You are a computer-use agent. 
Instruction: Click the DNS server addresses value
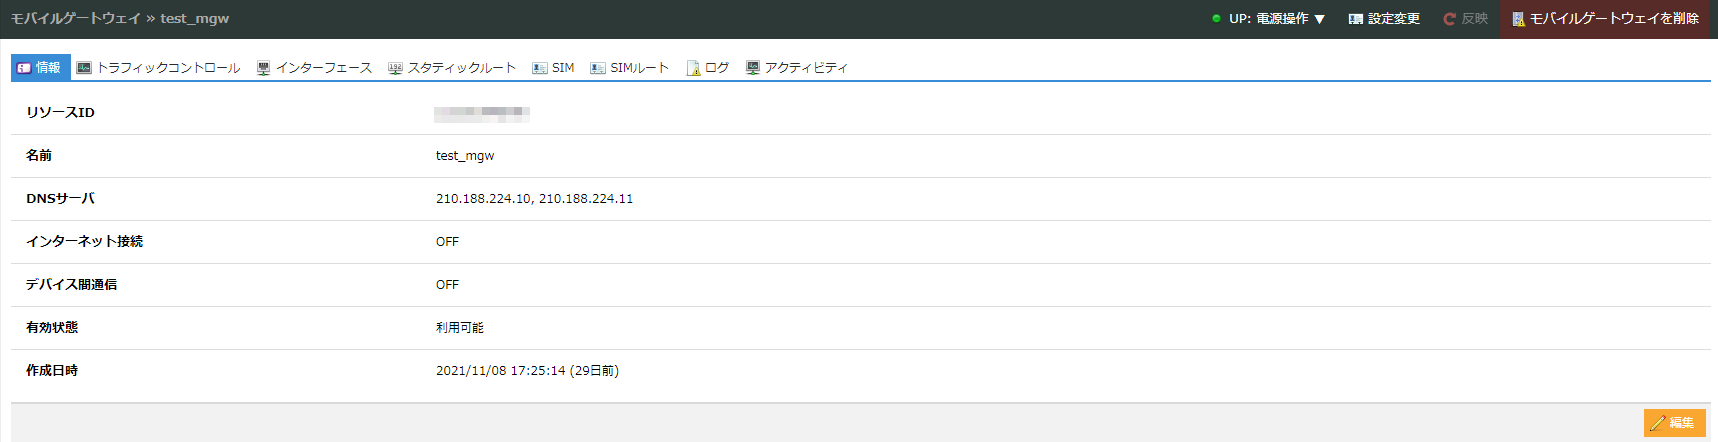click(534, 199)
